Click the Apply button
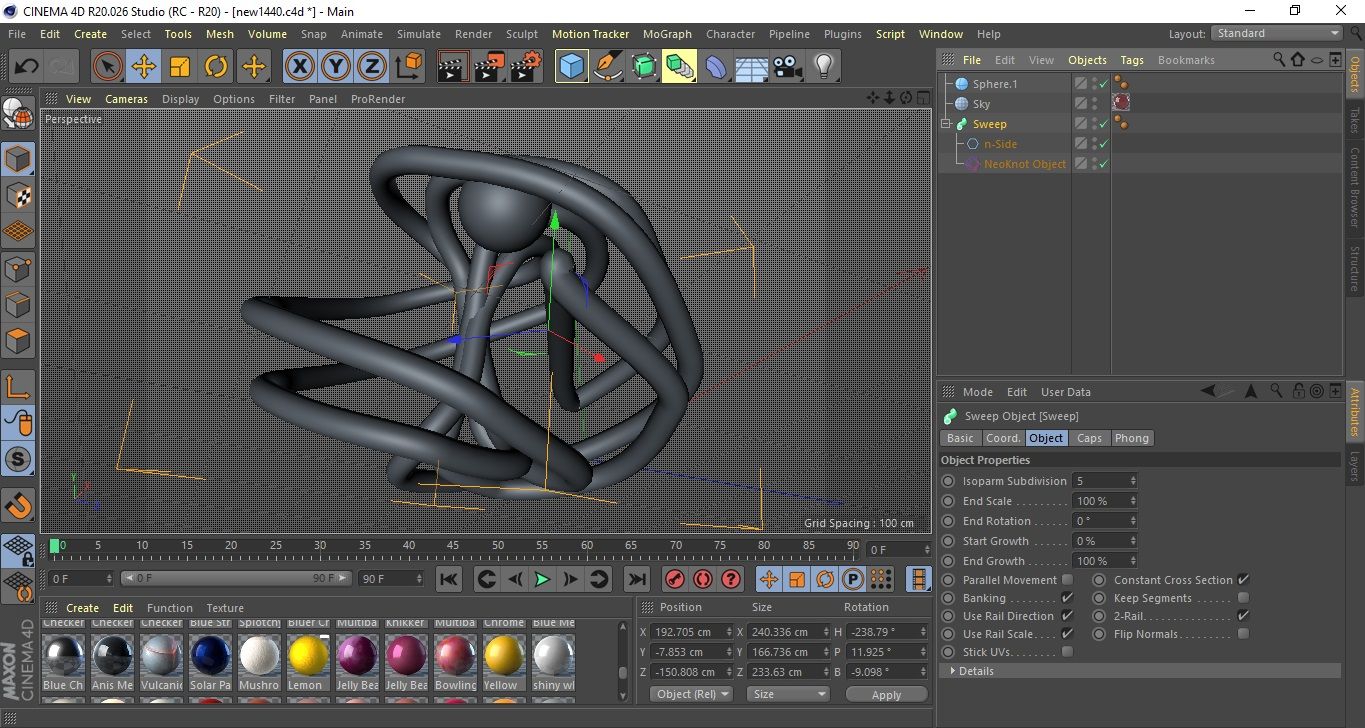 [886, 694]
